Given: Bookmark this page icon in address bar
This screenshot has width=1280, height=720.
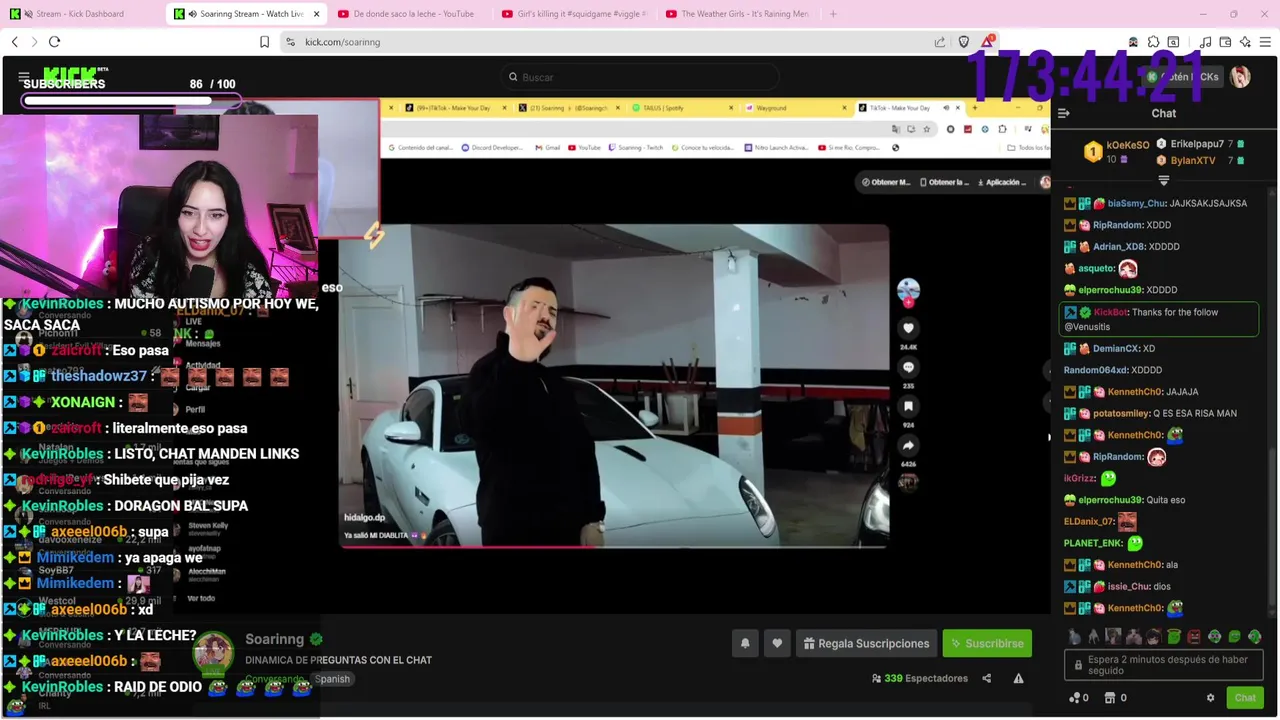Looking at the screenshot, I should click(x=264, y=42).
